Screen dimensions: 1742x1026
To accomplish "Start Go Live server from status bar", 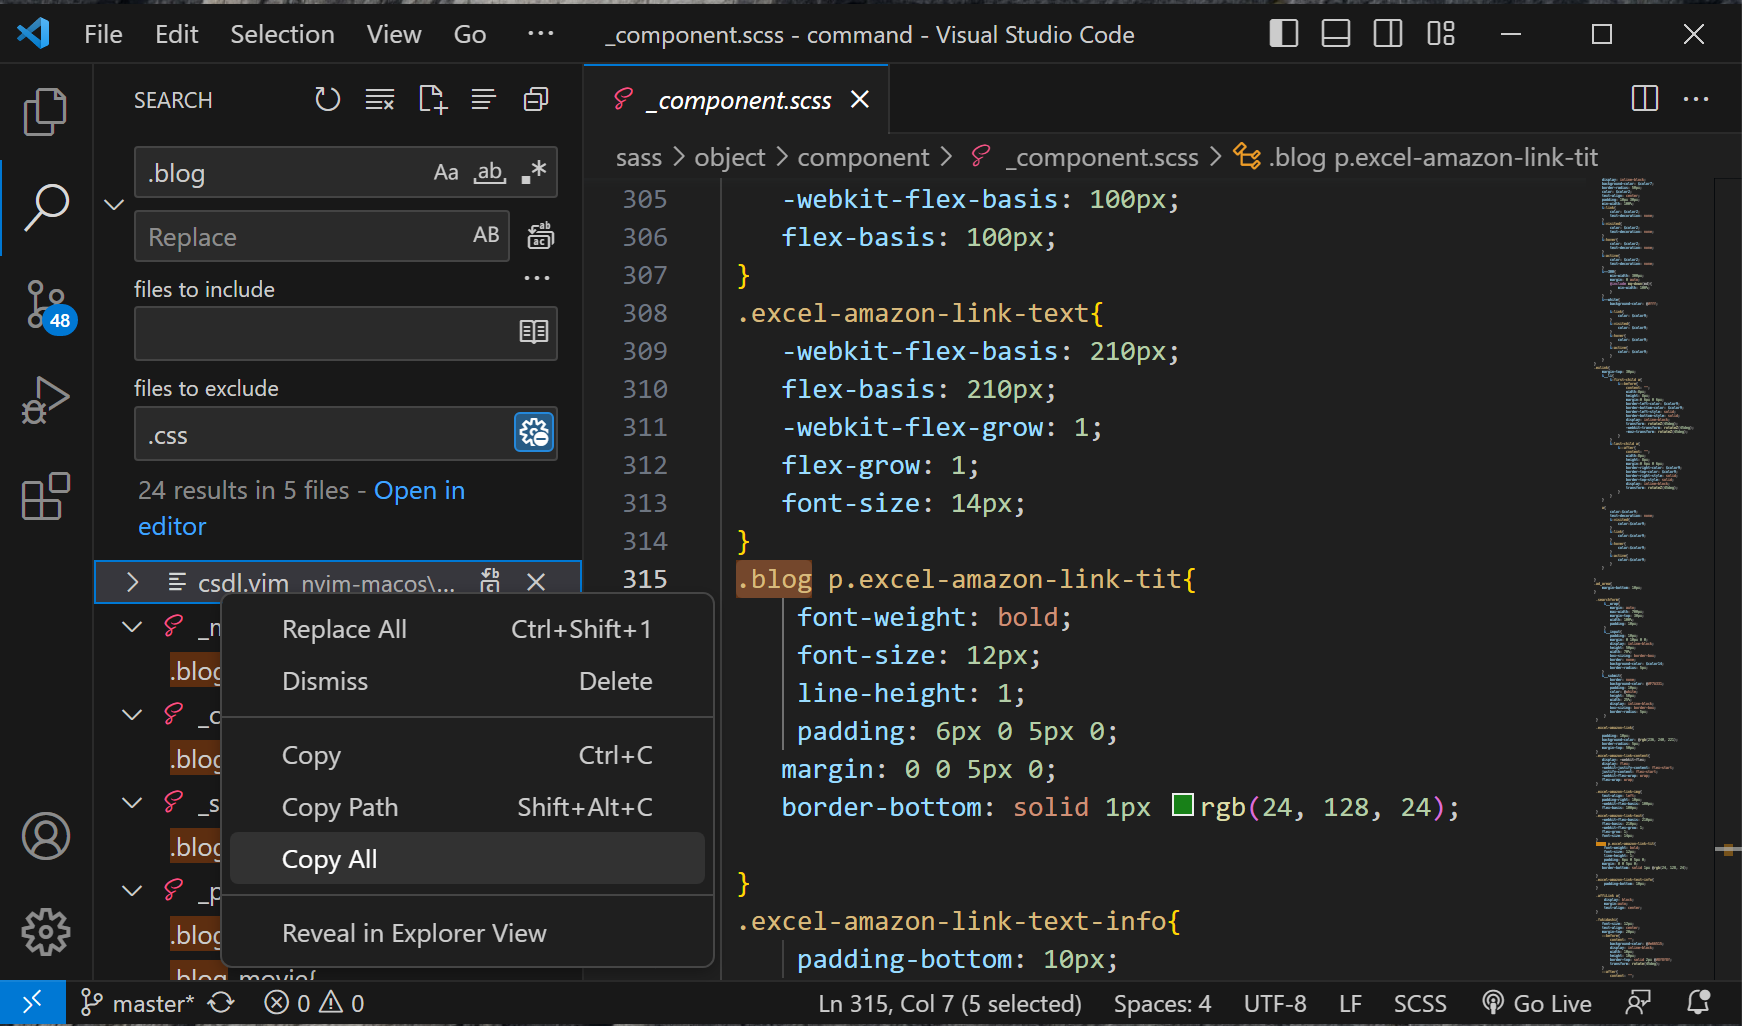I will point(1537,1002).
